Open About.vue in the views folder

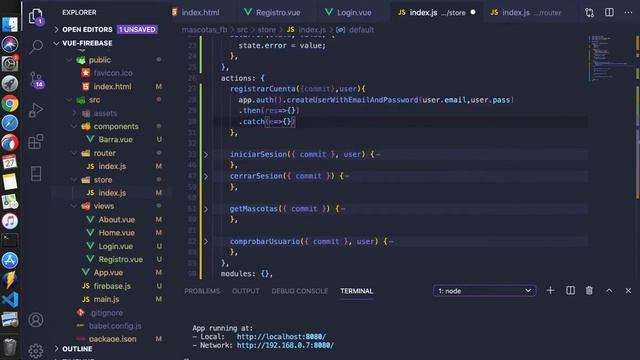point(116,220)
